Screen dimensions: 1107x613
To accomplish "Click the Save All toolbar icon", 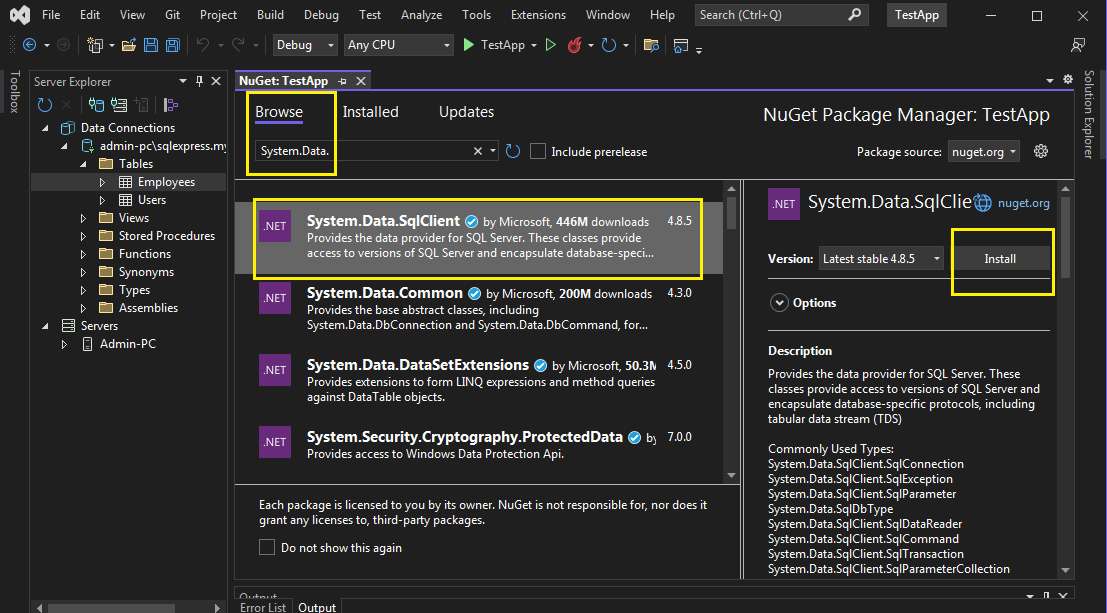I will coord(173,45).
